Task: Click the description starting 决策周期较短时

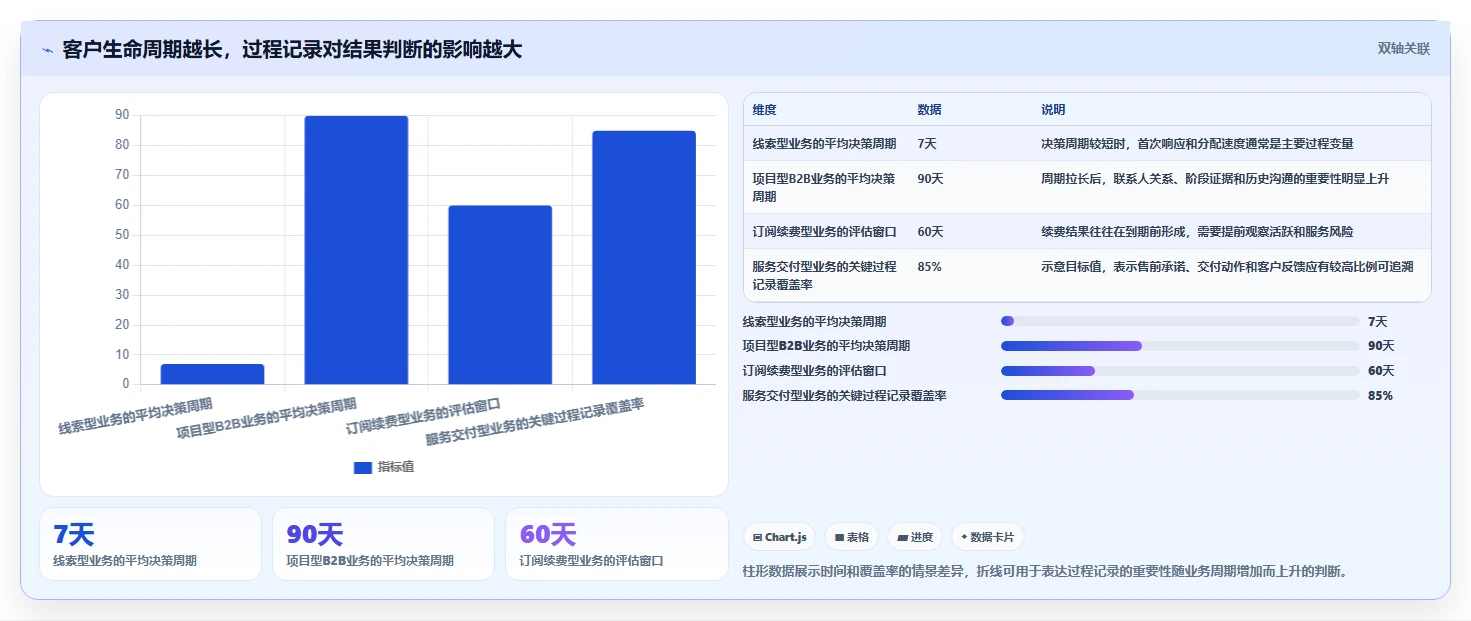Action: pos(1197,144)
